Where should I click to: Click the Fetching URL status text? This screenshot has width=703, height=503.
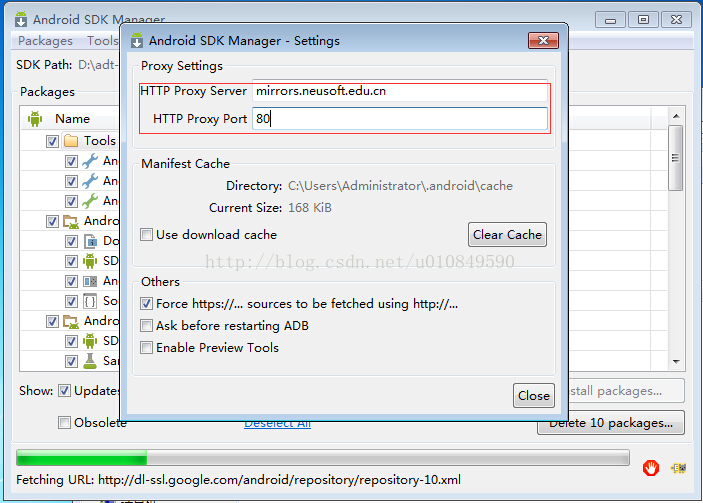[239, 480]
